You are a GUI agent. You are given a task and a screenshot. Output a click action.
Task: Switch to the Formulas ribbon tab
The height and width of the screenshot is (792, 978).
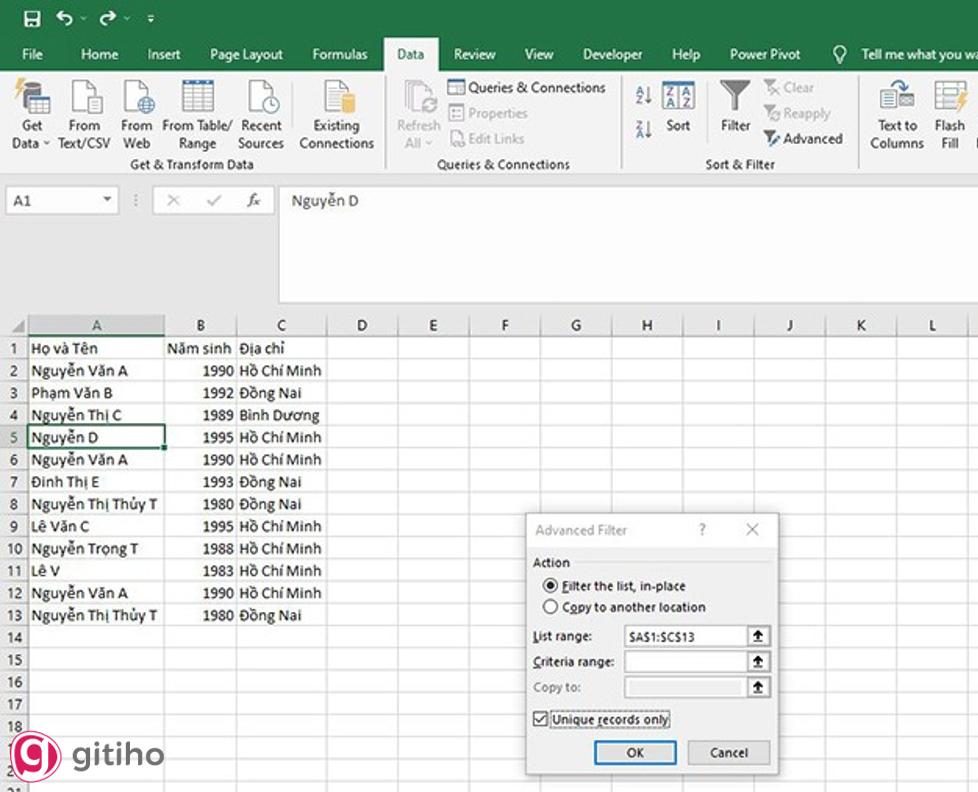click(x=339, y=54)
